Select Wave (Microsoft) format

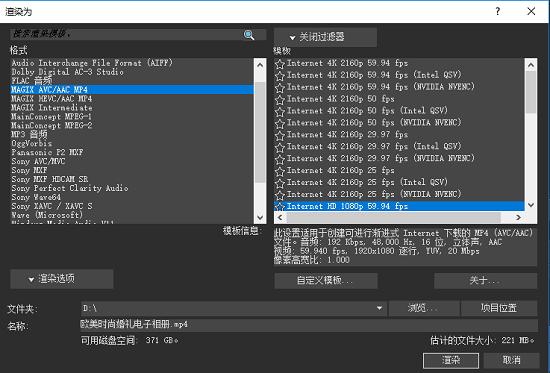(132, 215)
